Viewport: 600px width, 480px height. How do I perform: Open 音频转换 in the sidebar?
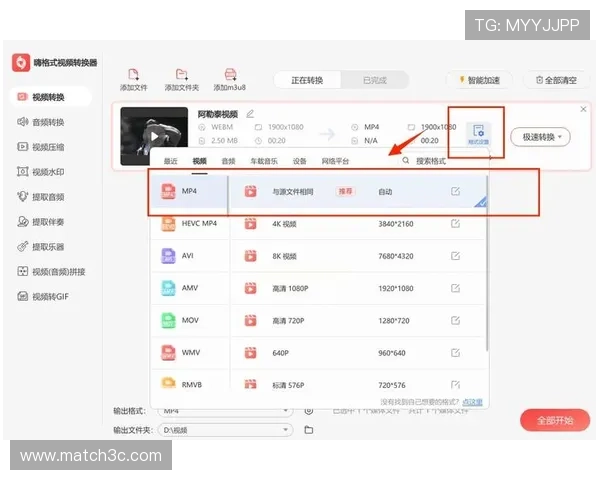pyautogui.click(x=41, y=122)
